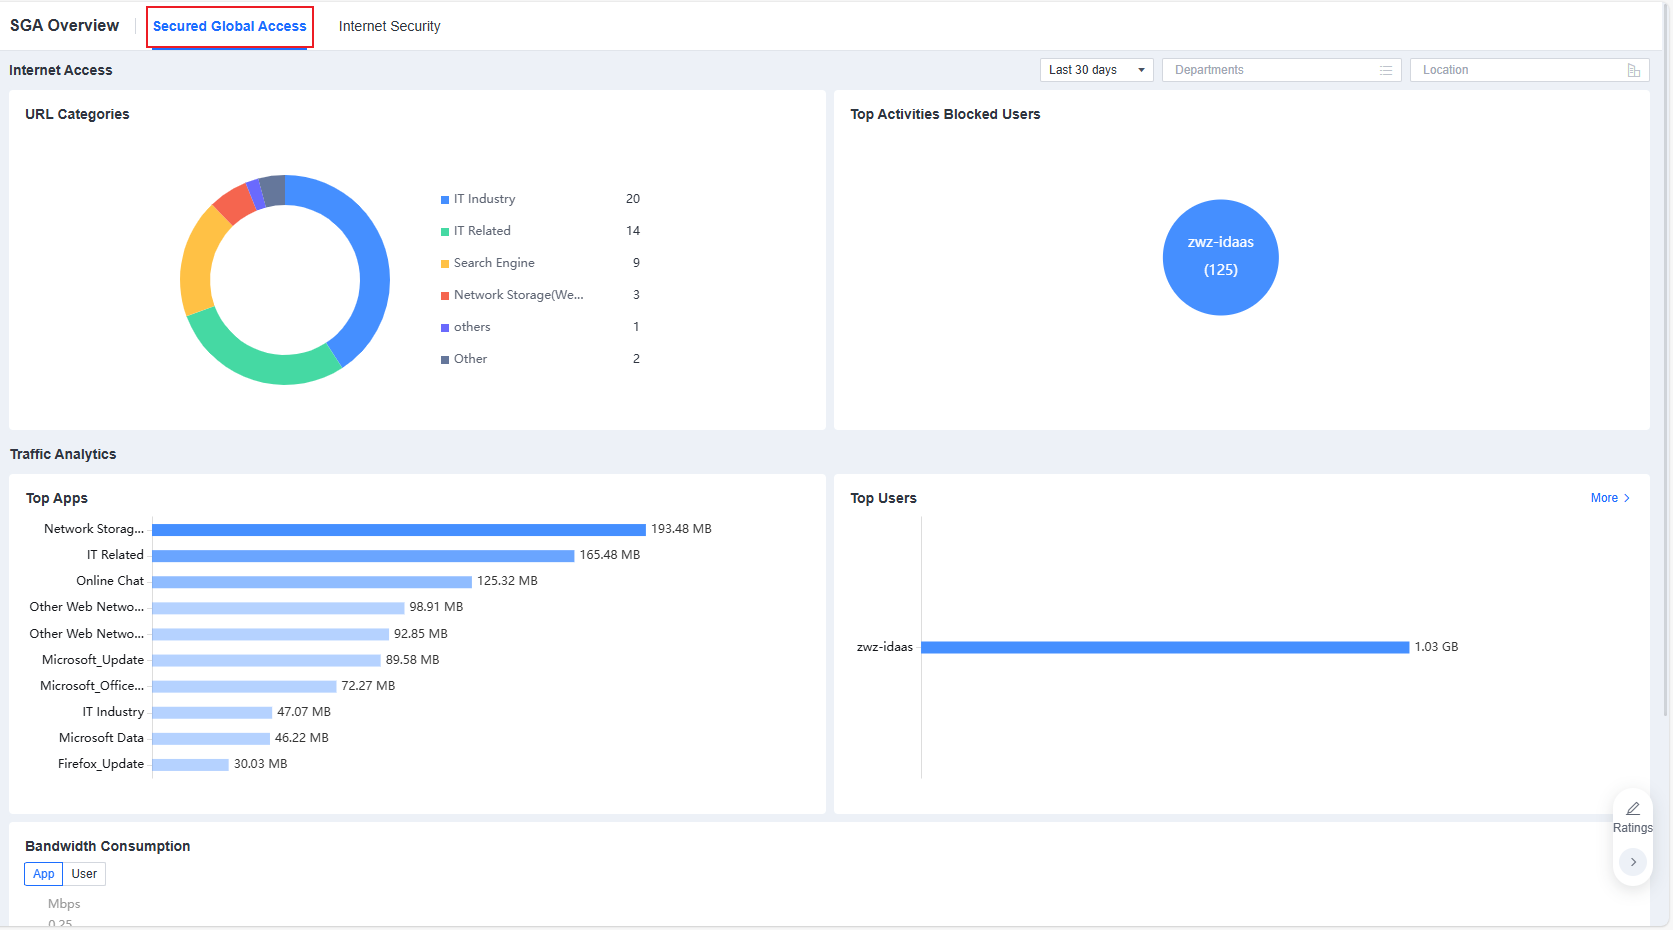Click the 'Microsoft Data' app label

point(101,738)
